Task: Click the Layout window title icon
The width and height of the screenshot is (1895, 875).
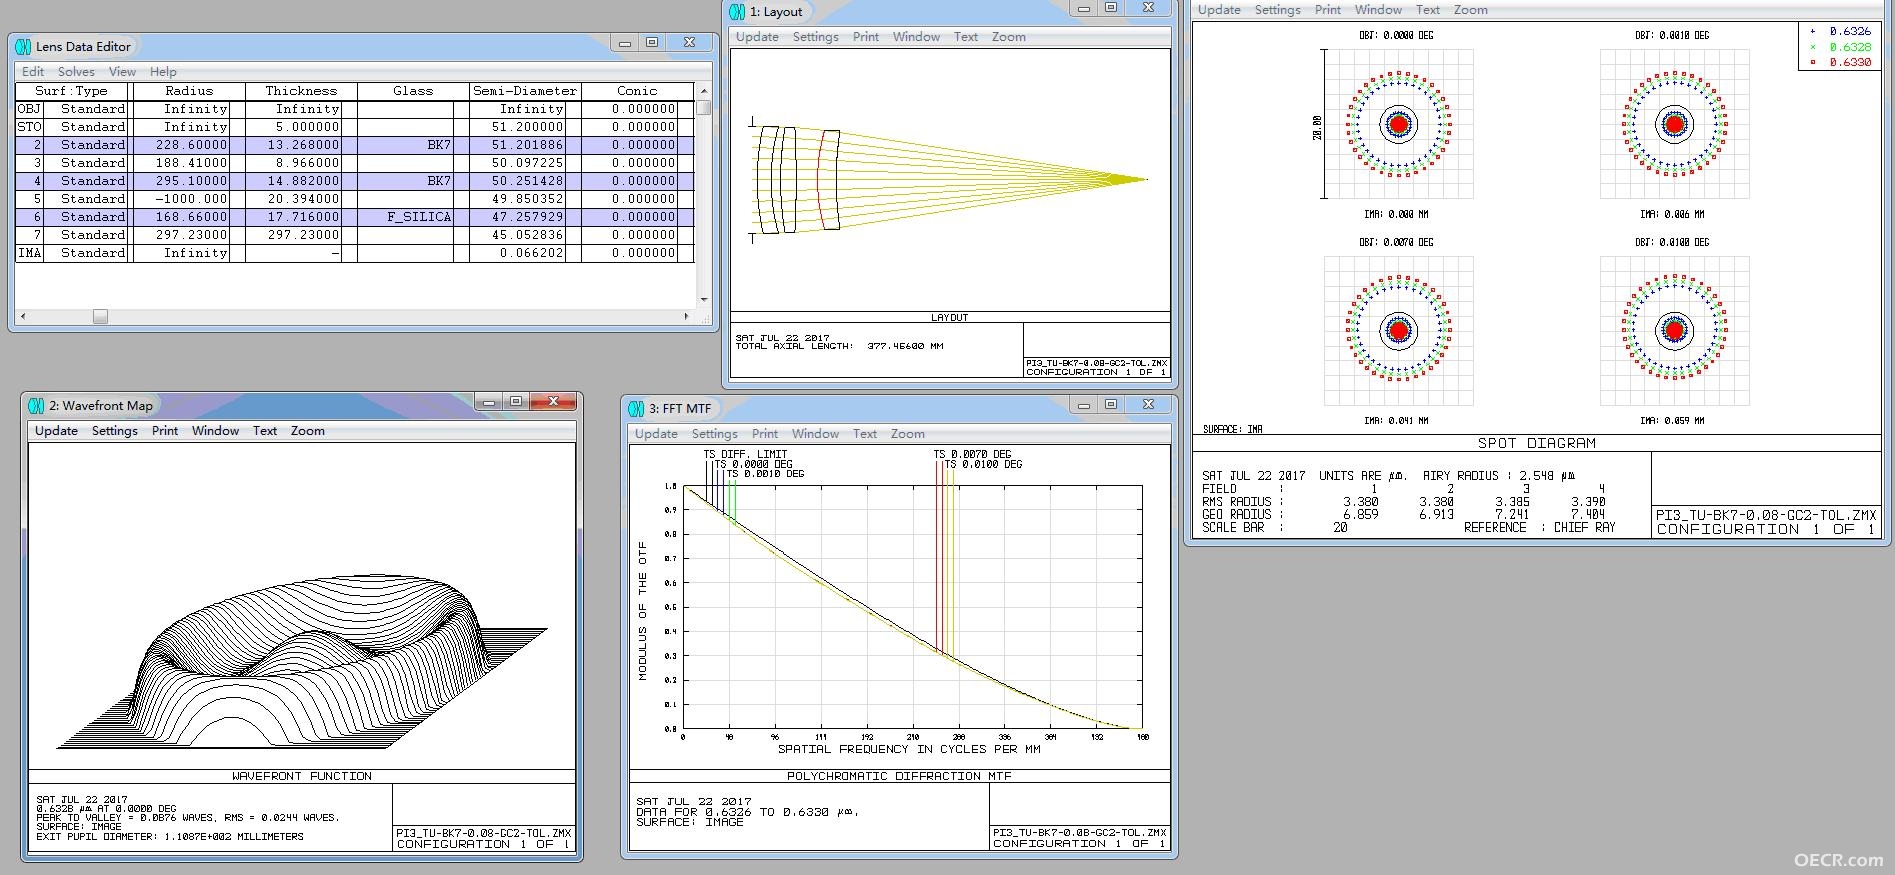Action: (737, 11)
